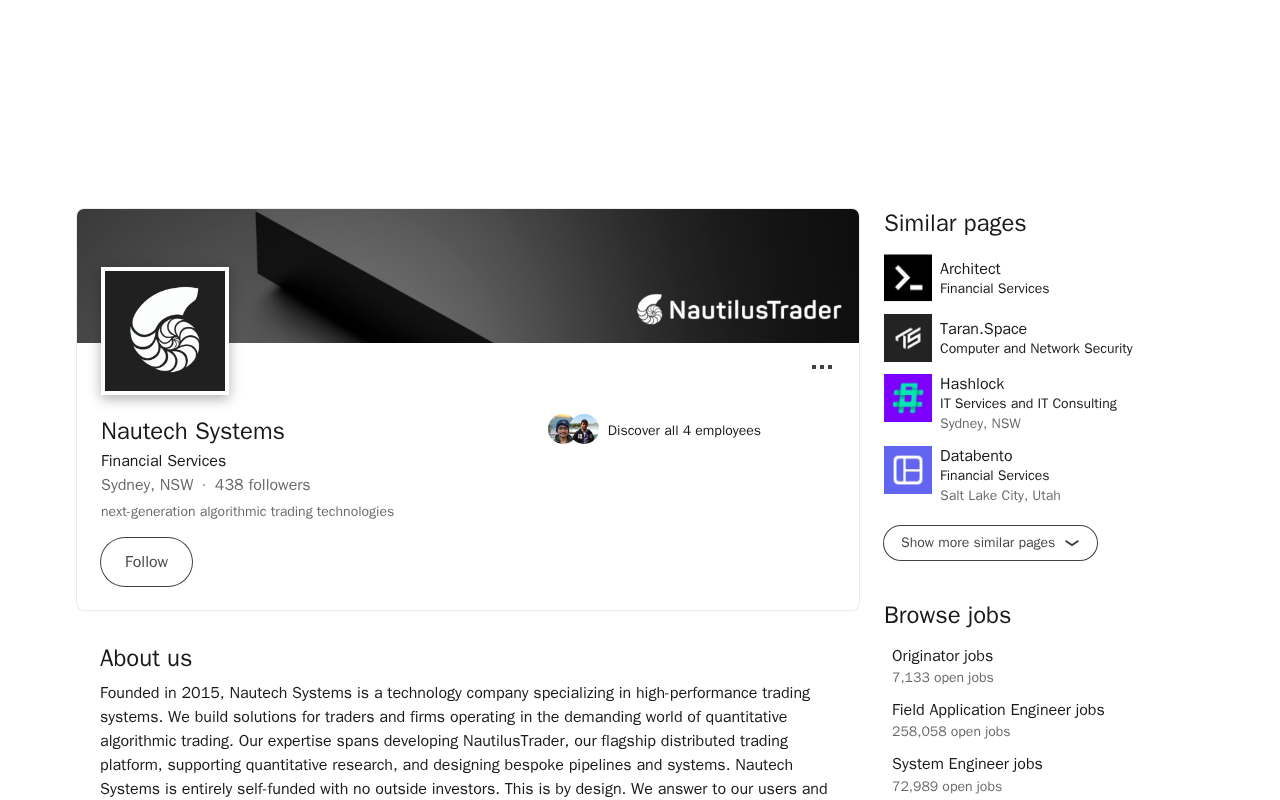
Task: Click the '438 followers' text
Action: [x=262, y=485]
